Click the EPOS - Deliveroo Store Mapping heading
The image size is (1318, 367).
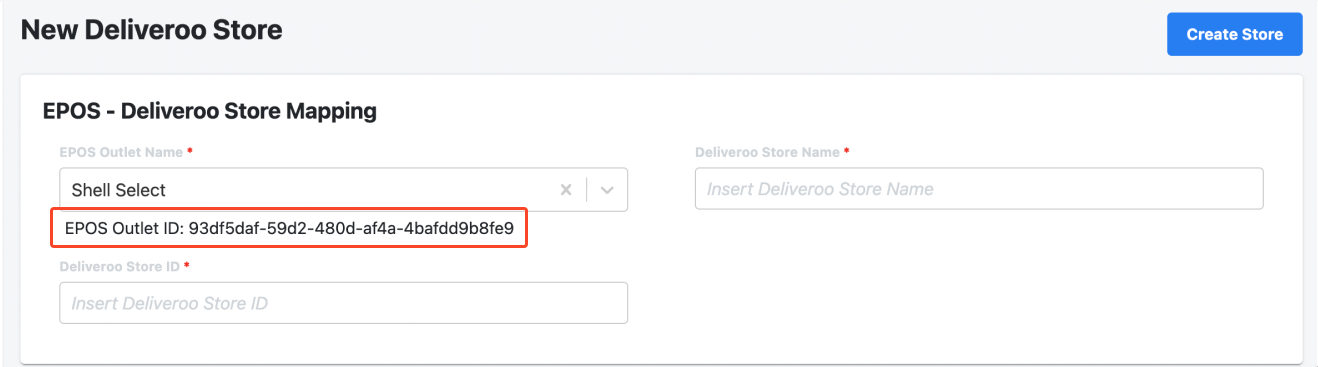click(x=210, y=111)
